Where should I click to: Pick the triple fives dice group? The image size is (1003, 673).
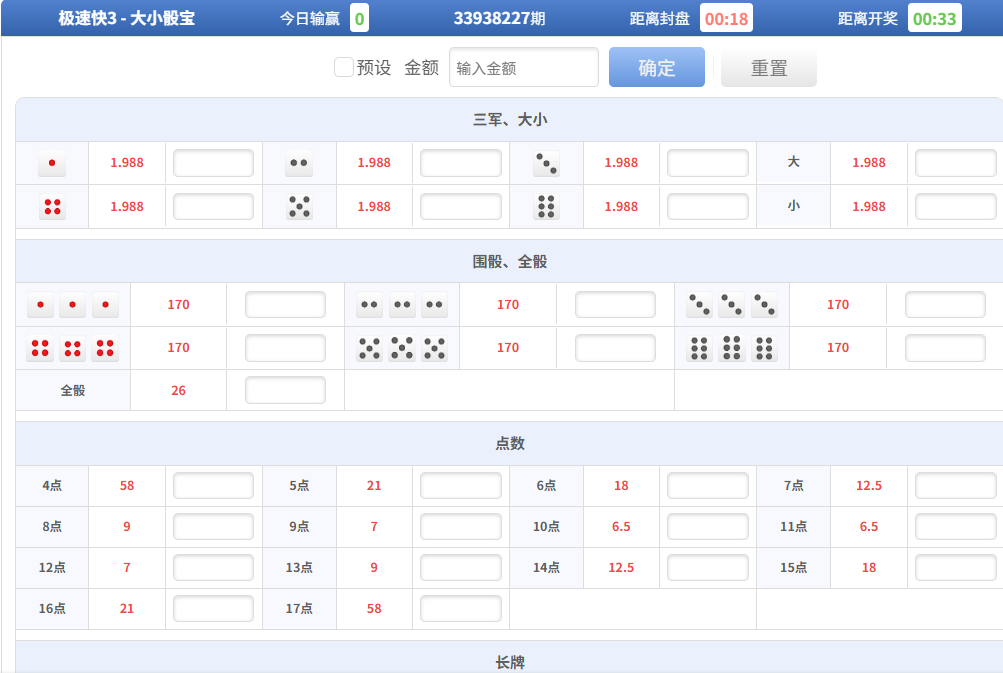402,348
